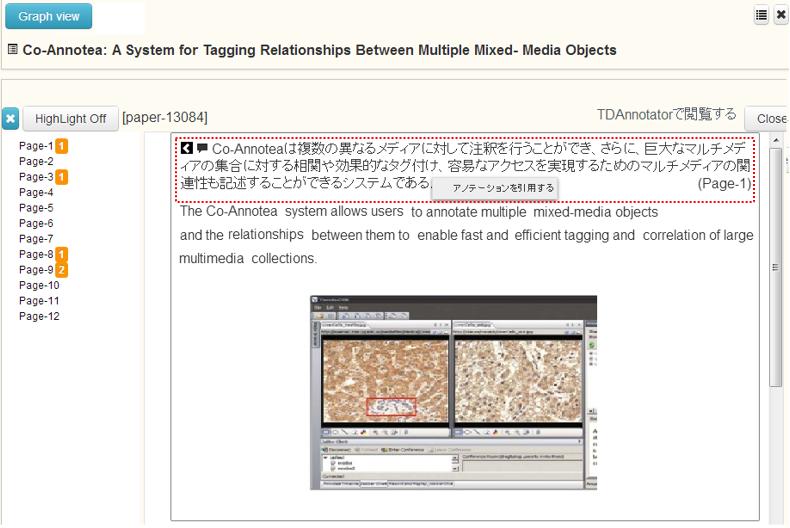
Task: Click the blue X icon beside HighLight Off
Action: 11,119
